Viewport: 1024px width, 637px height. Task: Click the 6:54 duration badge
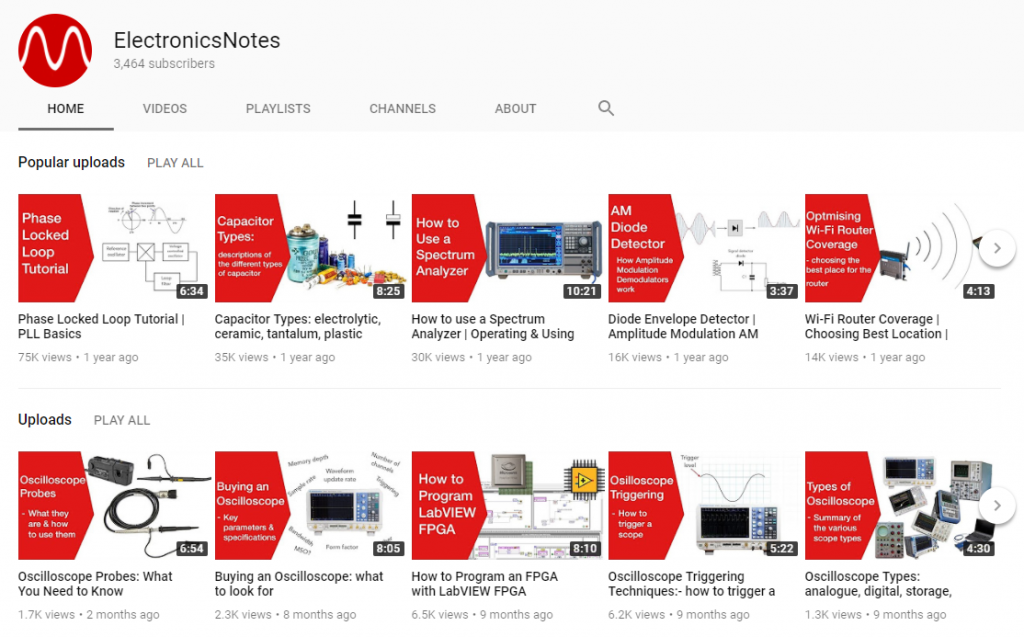192,549
